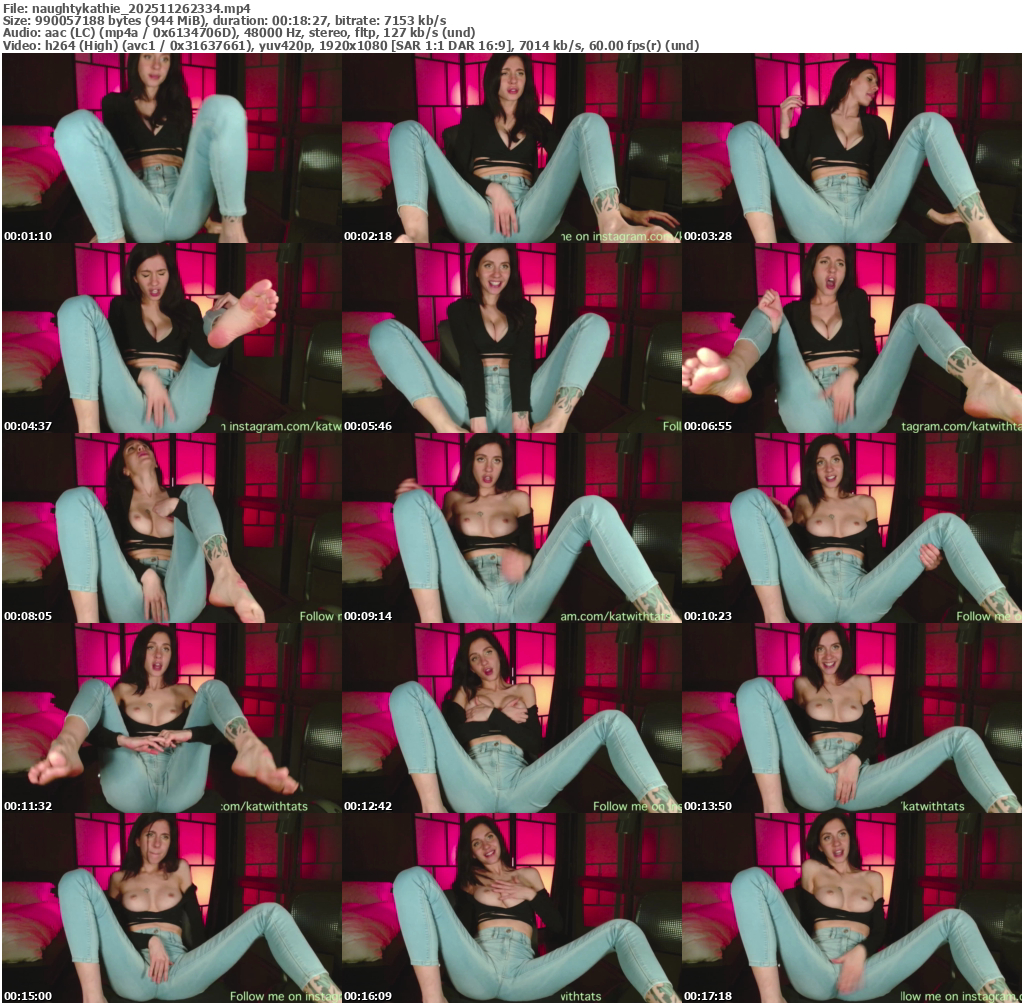1024x1003 pixels.
Task: Choose the 00:09:14 frame
Action: point(511,528)
